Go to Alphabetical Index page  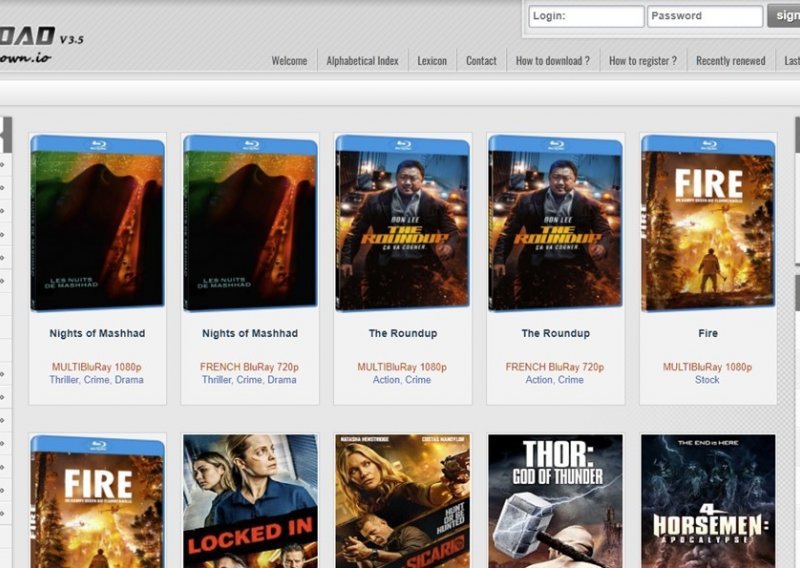click(x=362, y=61)
